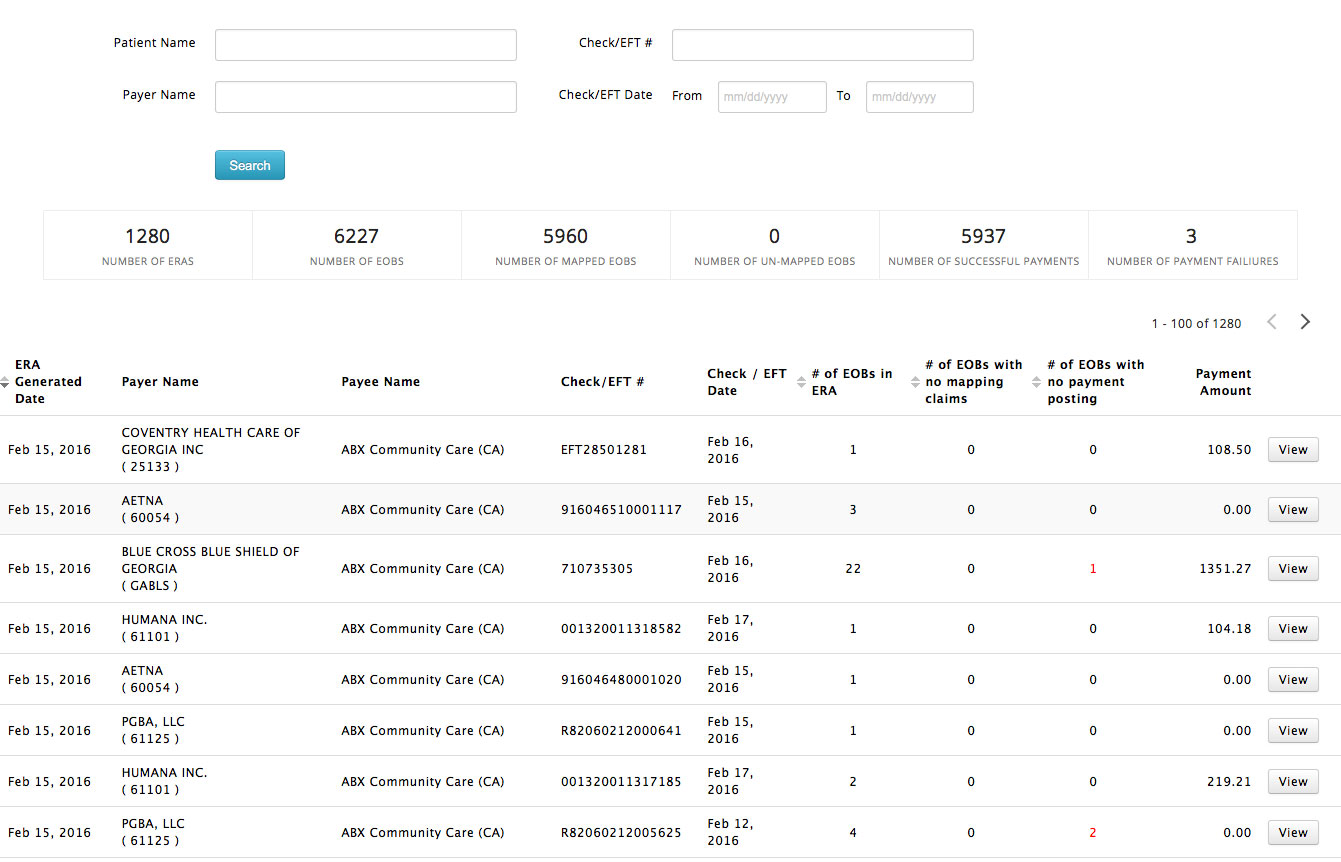The image size is (1341, 862).
Task: View the Coventry Health Care ERA row
Action: [1292, 450]
